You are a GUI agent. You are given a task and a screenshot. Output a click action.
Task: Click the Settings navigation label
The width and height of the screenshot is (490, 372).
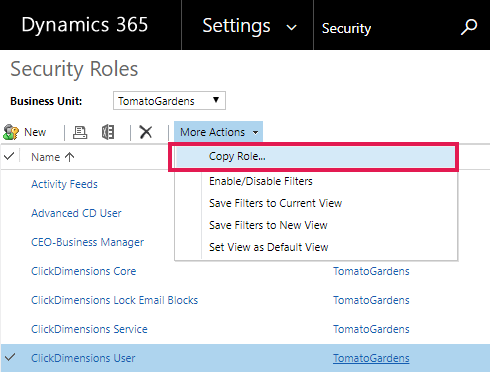[x=236, y=26]
